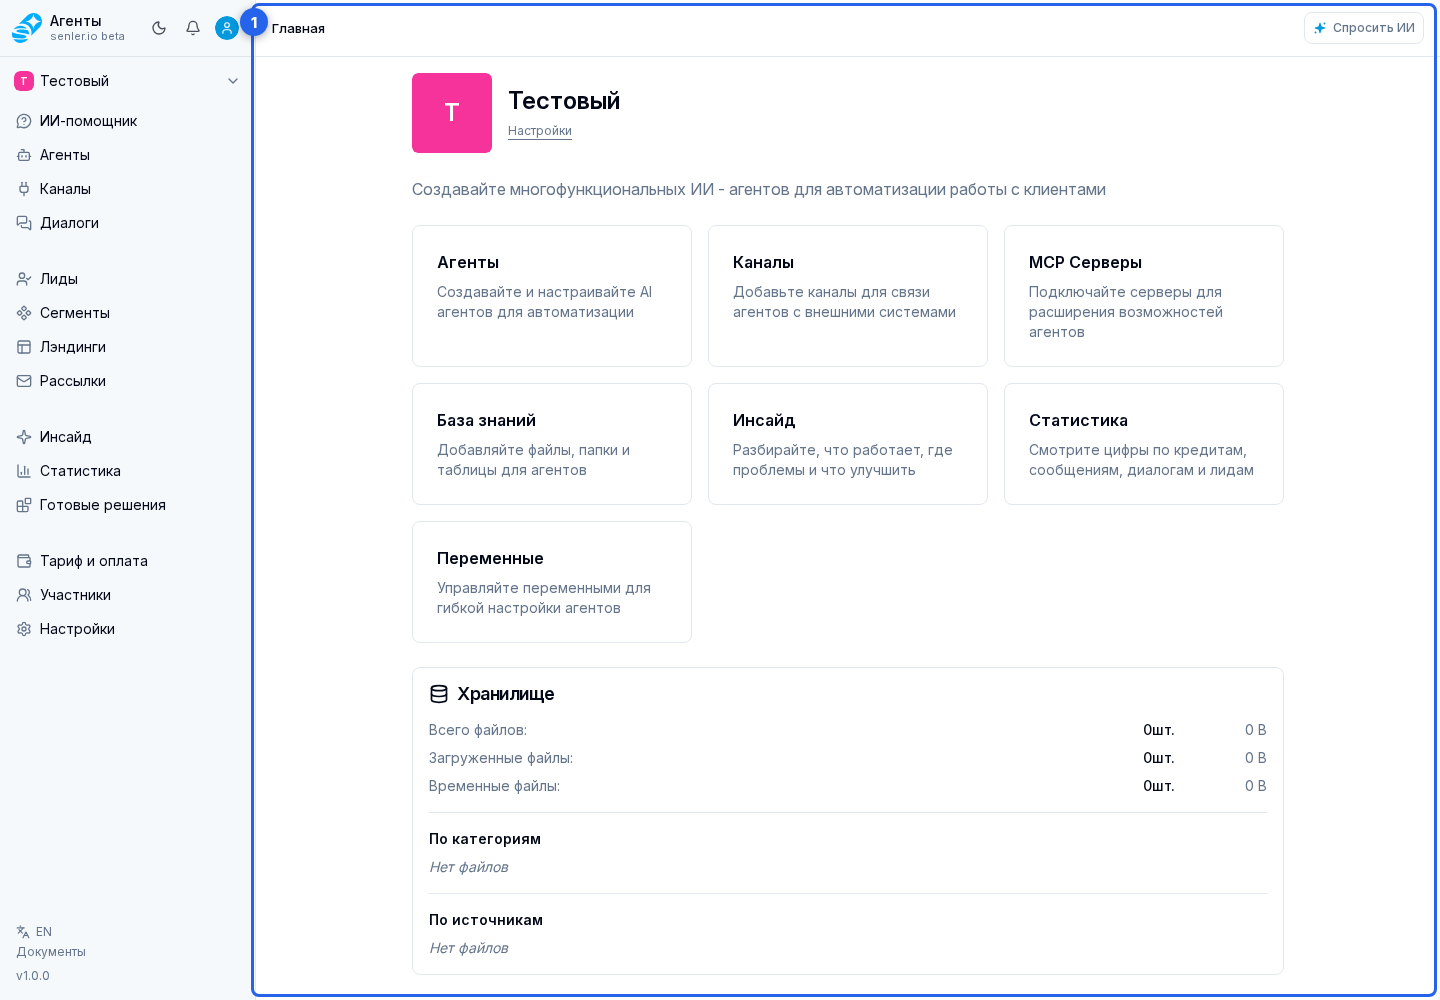Open the Каналы plug icon in sidebar
Screen dimensions: 1440x1000
coord(24,189)
